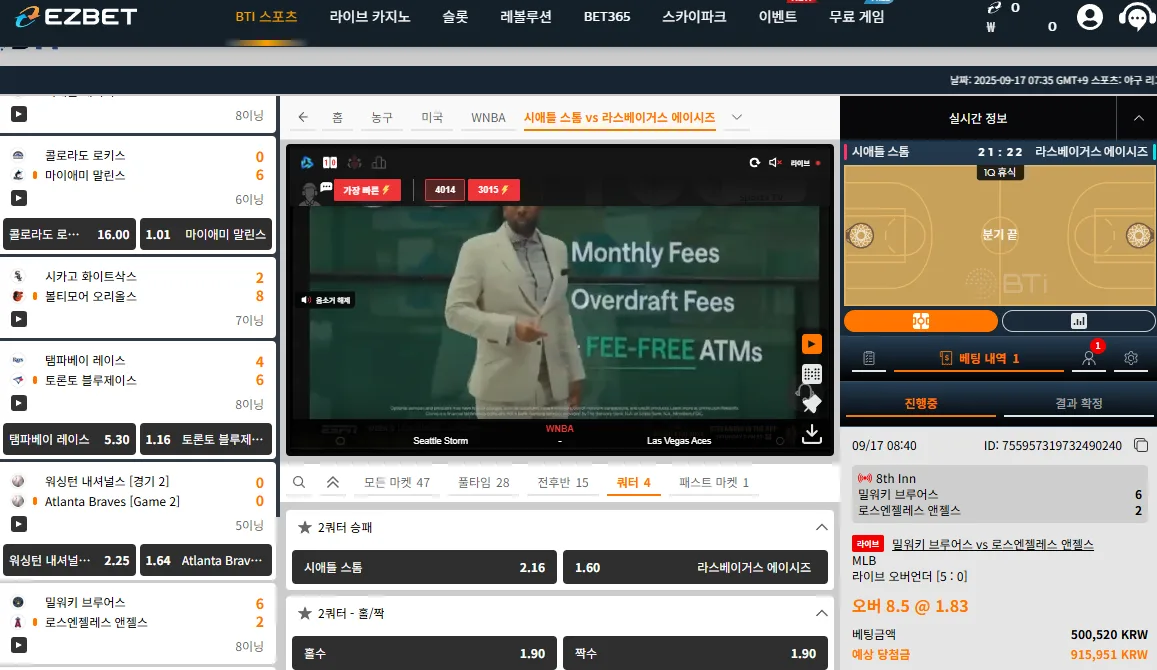Open the 이벤트 menu item
The image size is (1157, 670).
coord(778,16)
